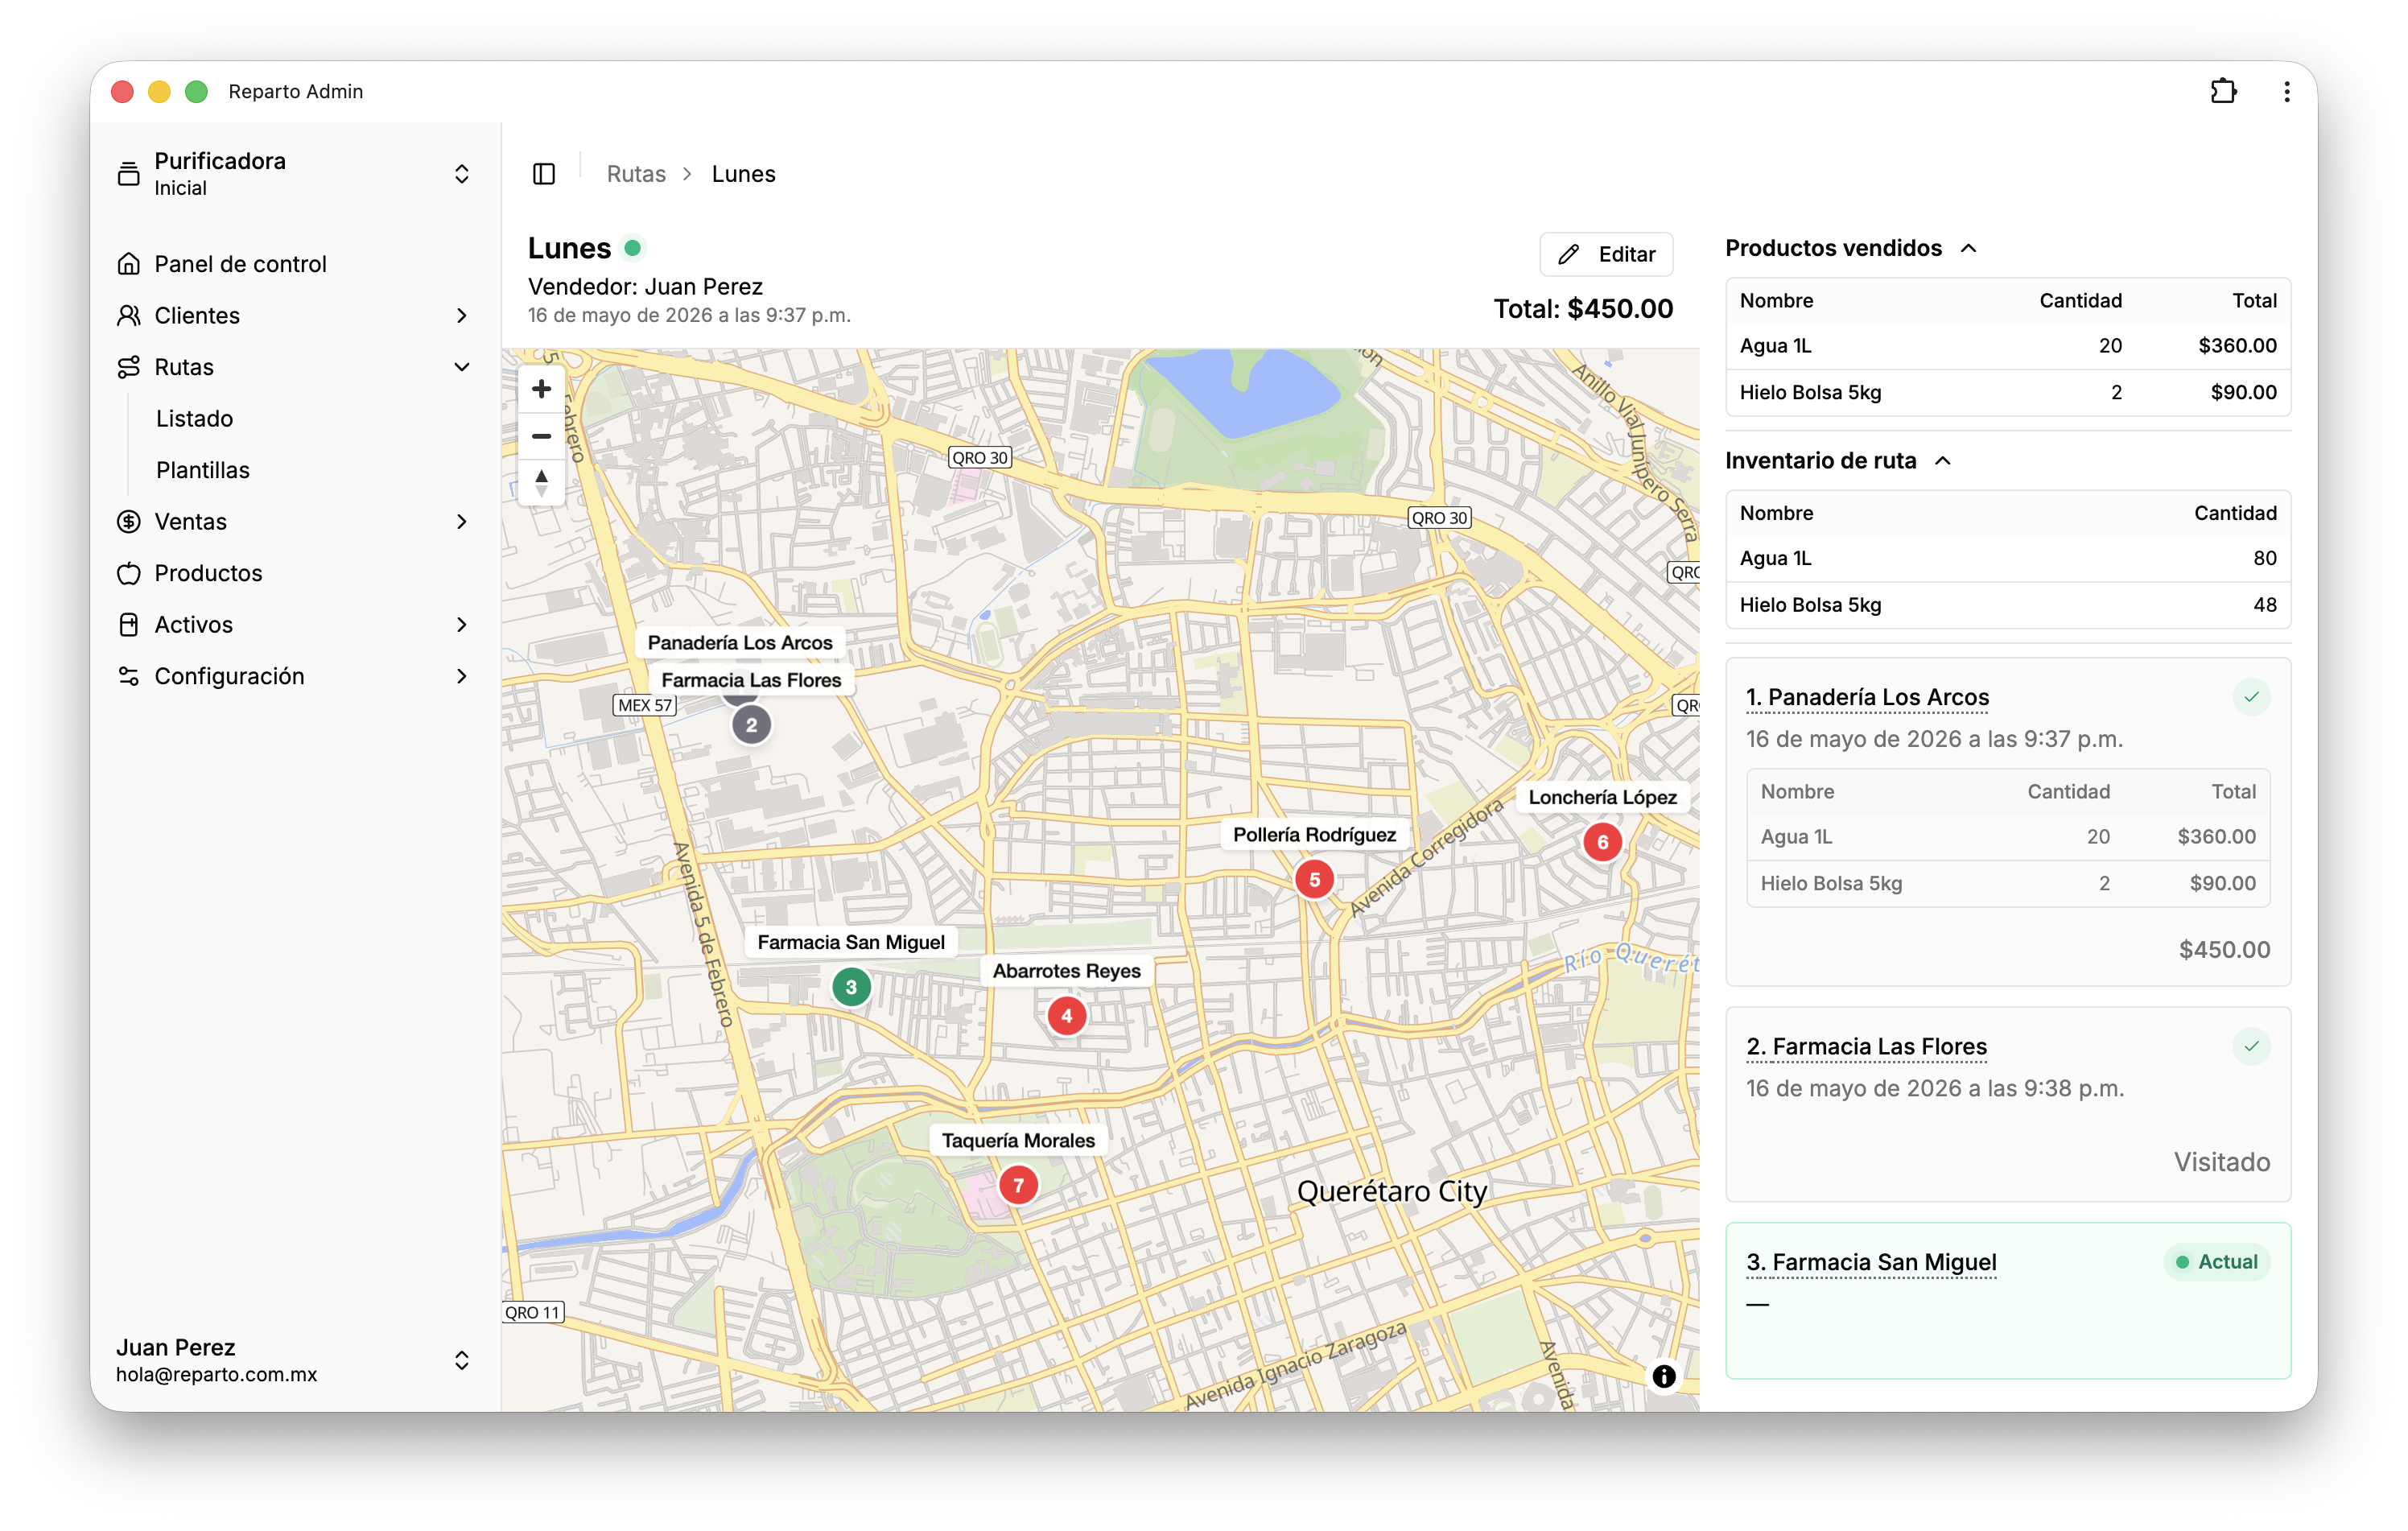The width and height of the screenshot is (2408, 1531).
Task: Click the Total: $450.00 text
Action: (1583, 309)
